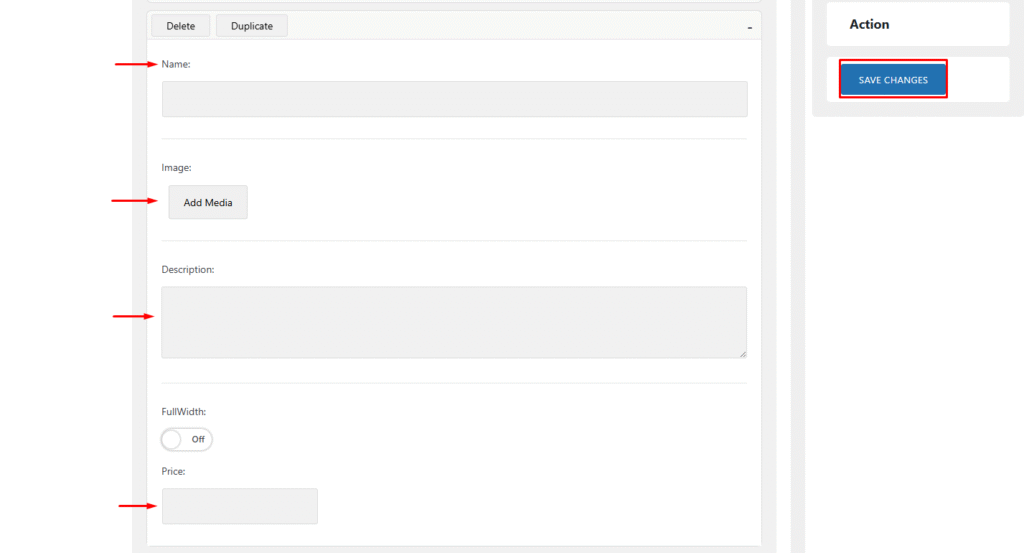Click the Delete button
This screenshot has height=553, width=1024.
click(x=180, y=26)
